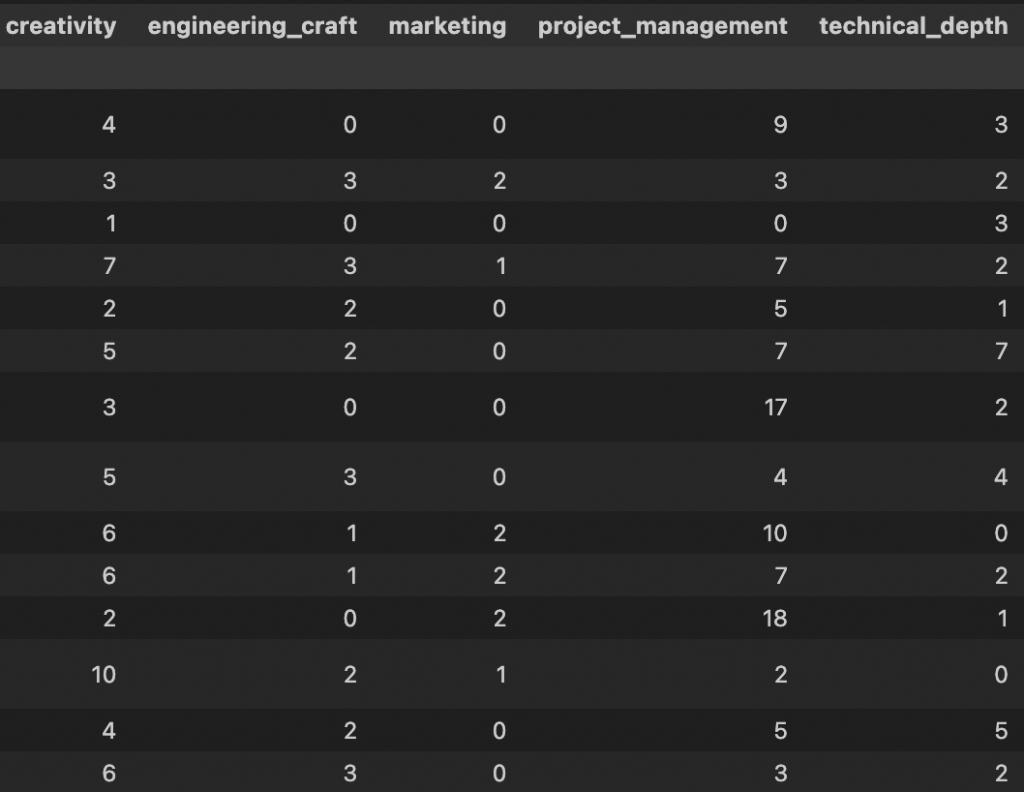Click the project_management cell showing 4

(780, 477)
